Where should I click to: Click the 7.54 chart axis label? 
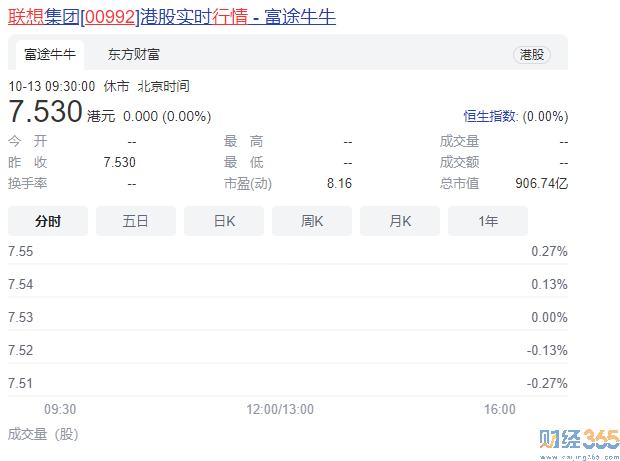[x=21, y=284]
